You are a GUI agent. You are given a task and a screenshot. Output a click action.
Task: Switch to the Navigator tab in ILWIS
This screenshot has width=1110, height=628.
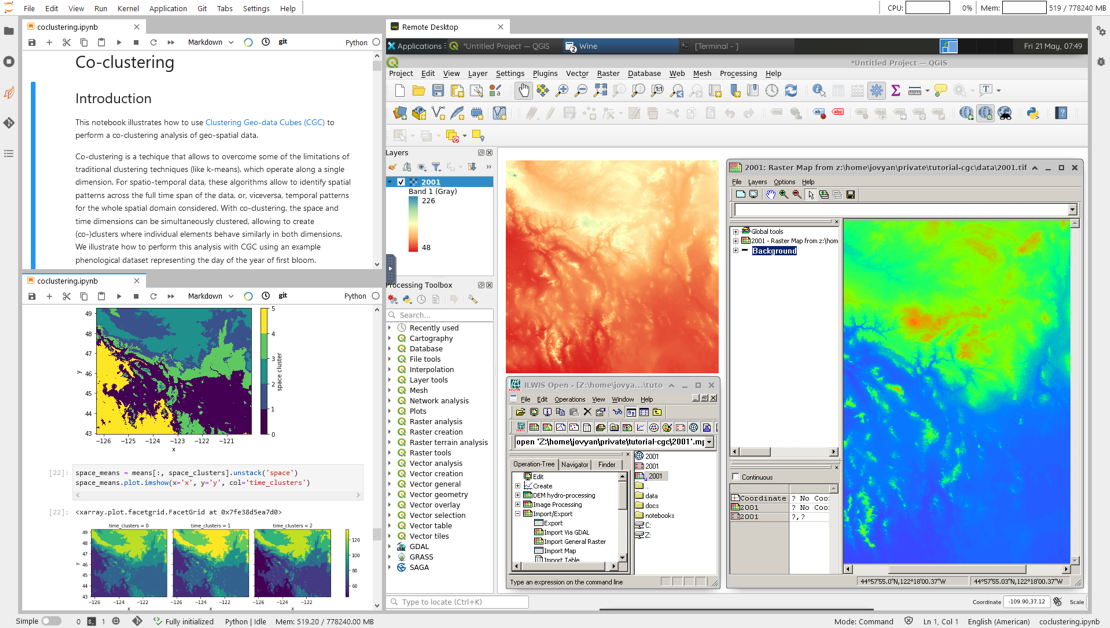[575, 464]
